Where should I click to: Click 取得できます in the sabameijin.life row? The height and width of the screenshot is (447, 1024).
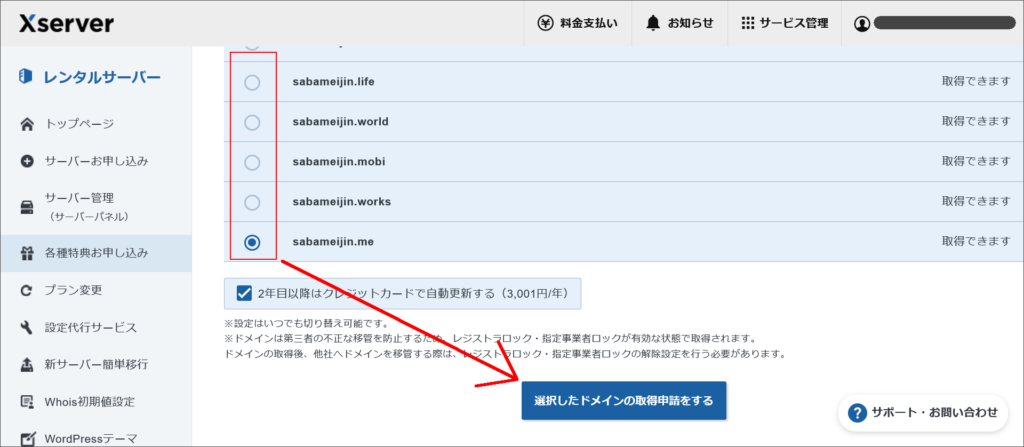click(976, 82)
